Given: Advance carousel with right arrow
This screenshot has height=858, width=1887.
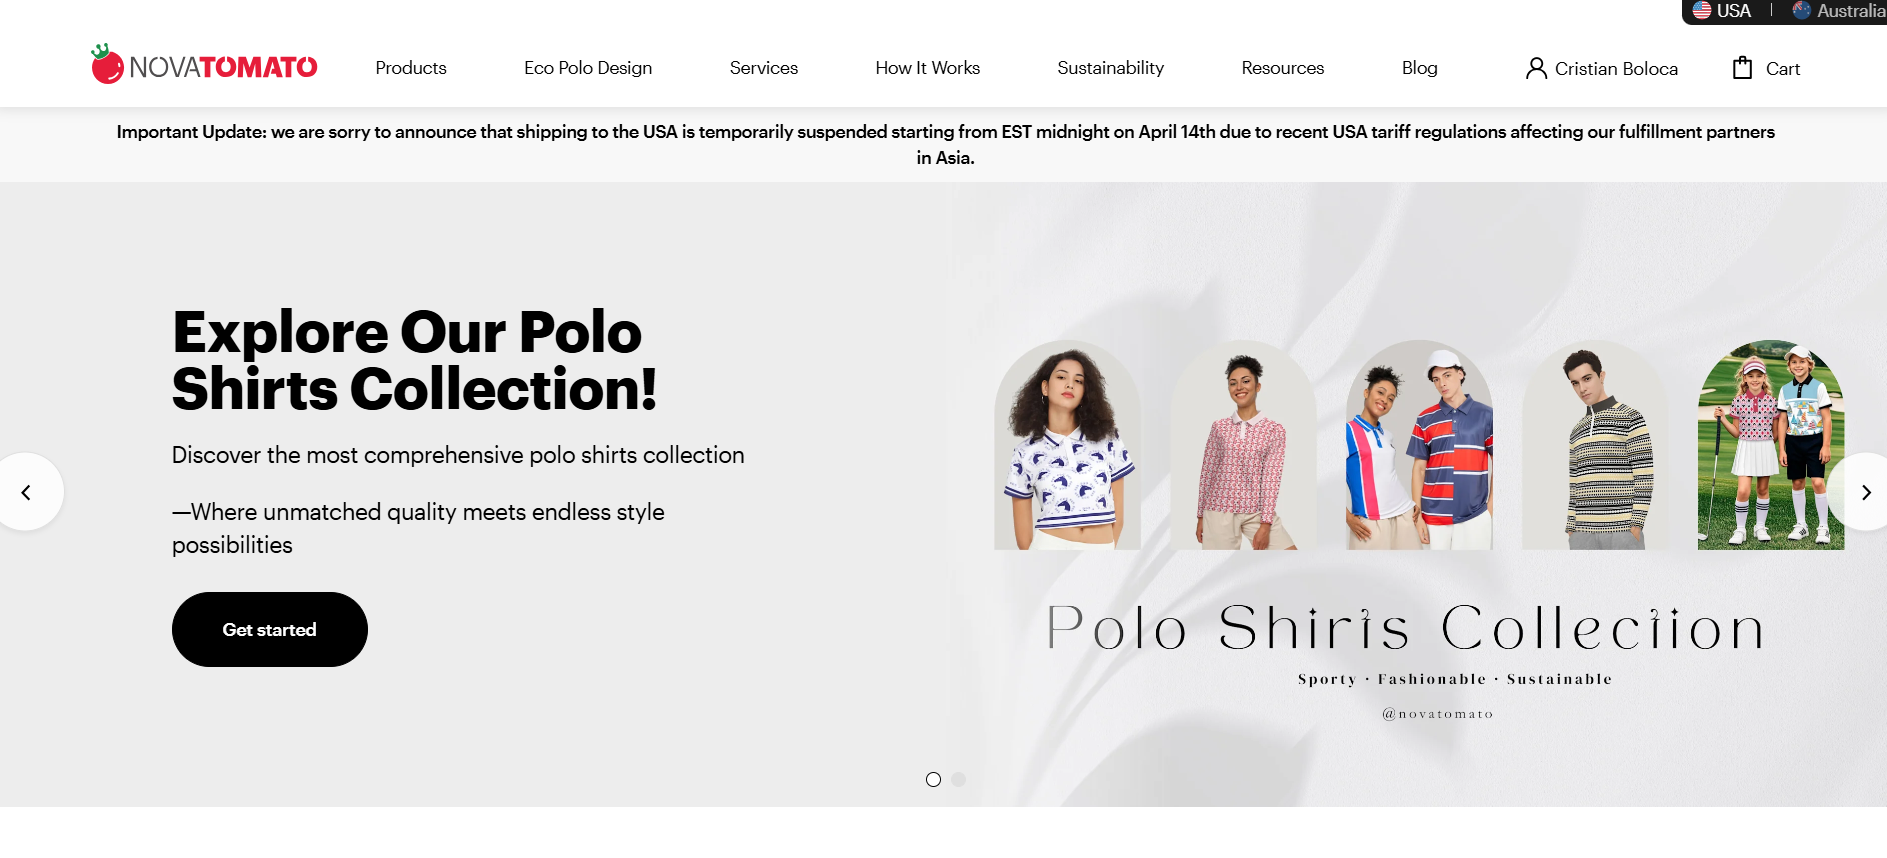Looking at the screenshot, I should 1865,492.
